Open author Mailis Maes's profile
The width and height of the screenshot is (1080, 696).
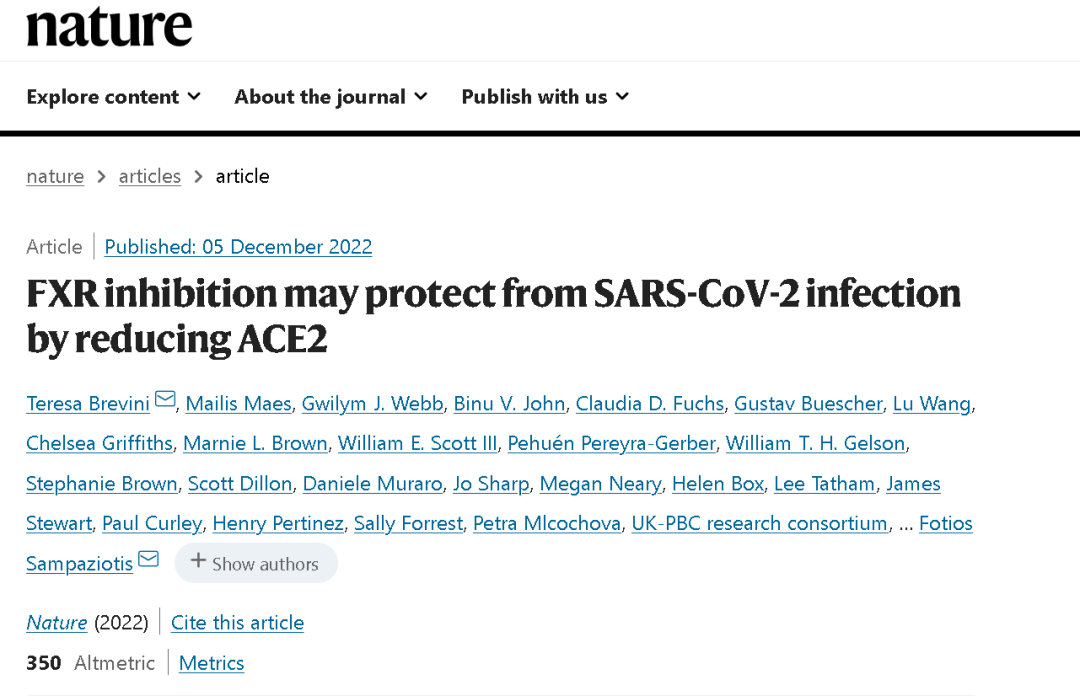pos(239,404)
